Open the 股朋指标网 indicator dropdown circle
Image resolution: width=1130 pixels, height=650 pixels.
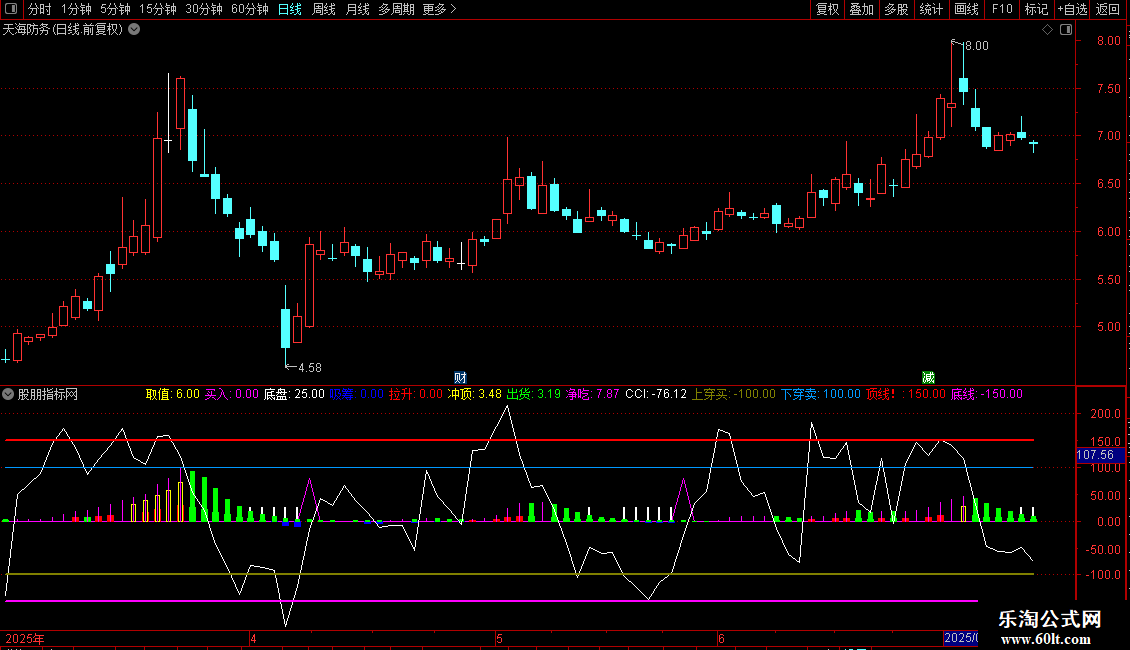(8, 394)
